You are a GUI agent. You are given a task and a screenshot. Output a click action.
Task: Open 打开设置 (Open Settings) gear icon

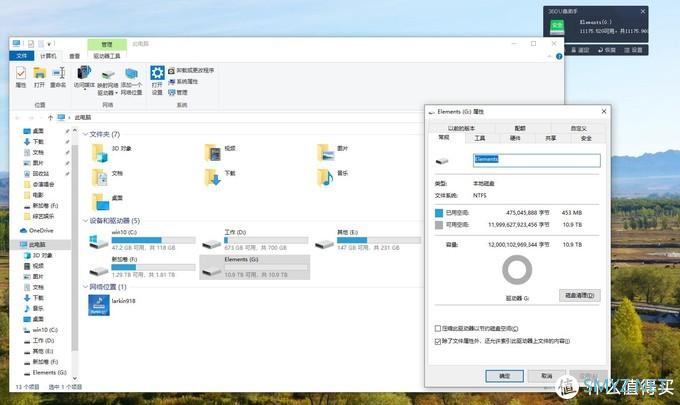click(157, 76)
